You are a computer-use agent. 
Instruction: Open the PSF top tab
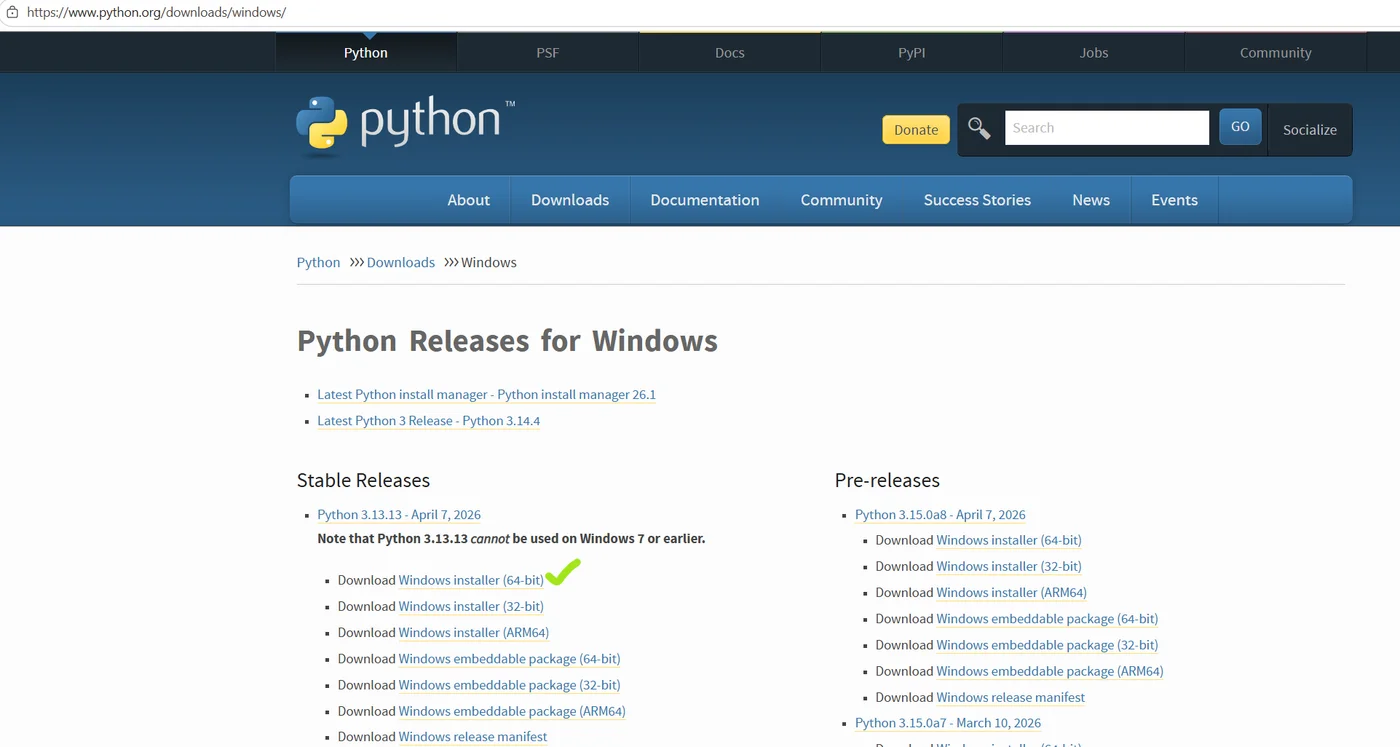[548, 53]
